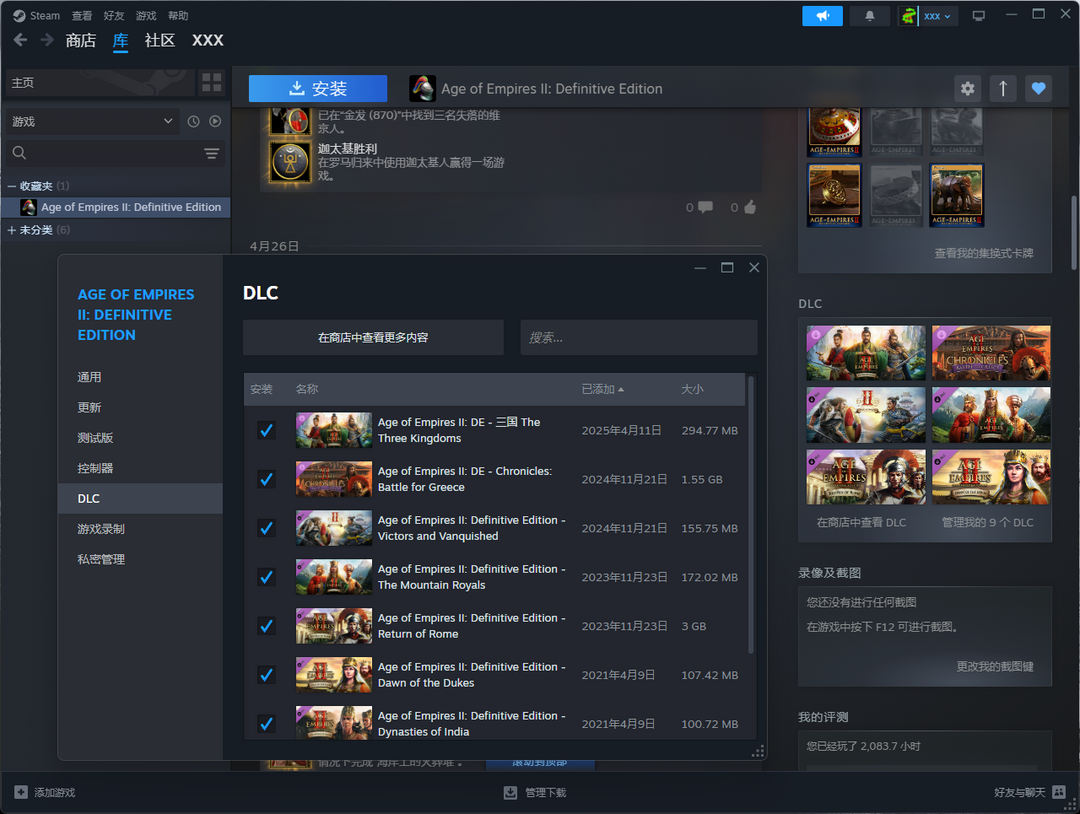Screen dimensions: 1080x814
Task: Uncheck Return of Rome DLC
Action: pyautogui.click(x=266, y=626)
